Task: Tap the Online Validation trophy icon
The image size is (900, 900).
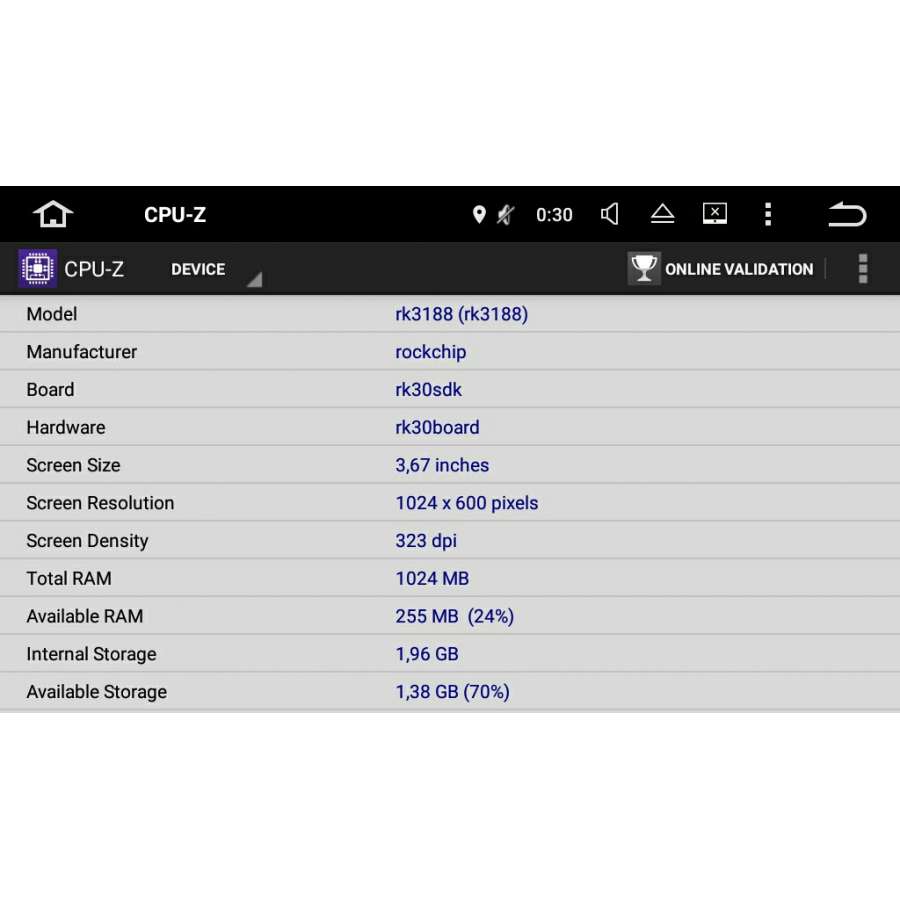Action: click(643, 268)
